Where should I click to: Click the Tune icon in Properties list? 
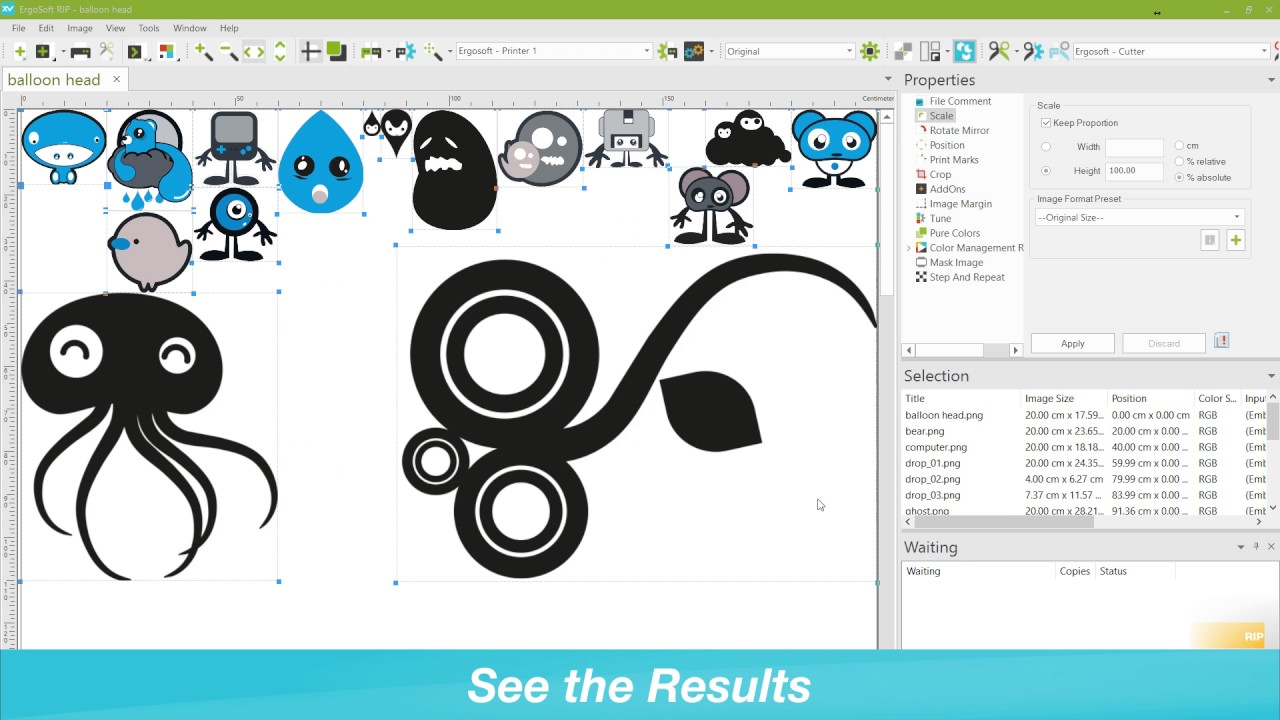pos(920,218)
